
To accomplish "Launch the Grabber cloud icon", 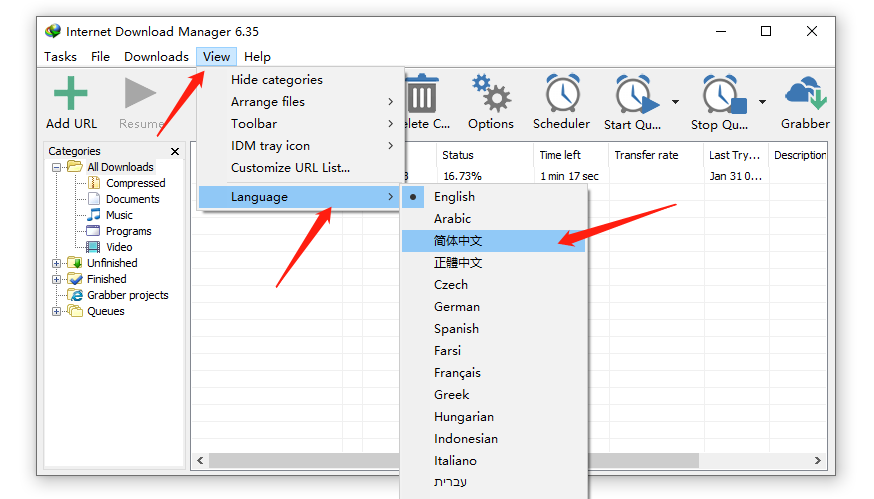I will [806, 93].
